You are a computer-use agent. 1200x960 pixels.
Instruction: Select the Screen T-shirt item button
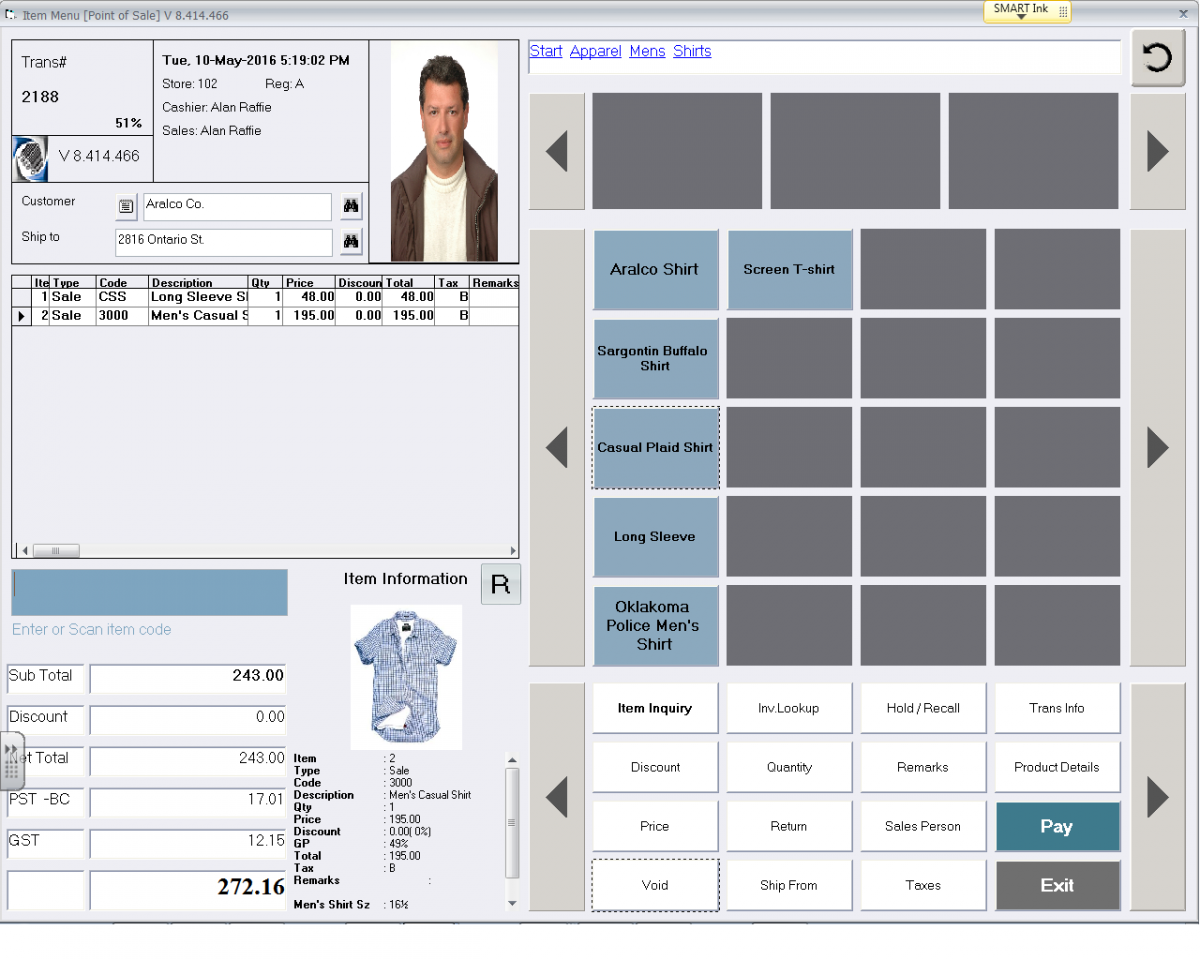point(789,269)
